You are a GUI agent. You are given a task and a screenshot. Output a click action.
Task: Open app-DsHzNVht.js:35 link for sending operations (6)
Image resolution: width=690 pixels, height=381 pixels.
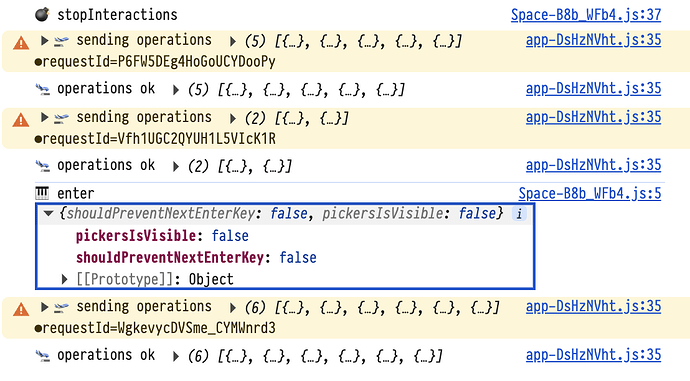point(593,306)
